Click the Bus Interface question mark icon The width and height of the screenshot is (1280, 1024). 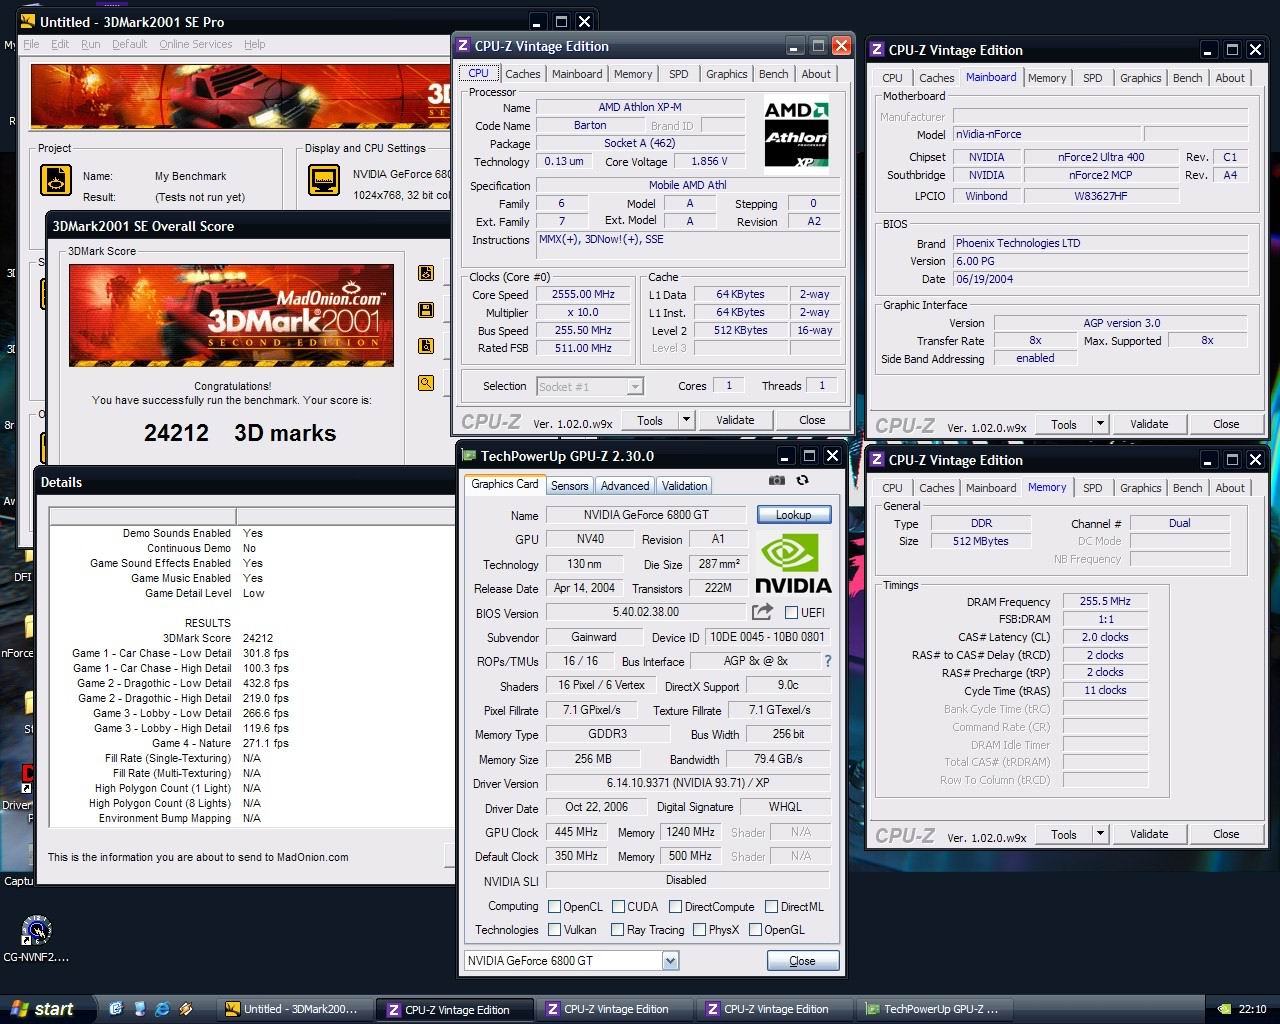click(828, 661)
